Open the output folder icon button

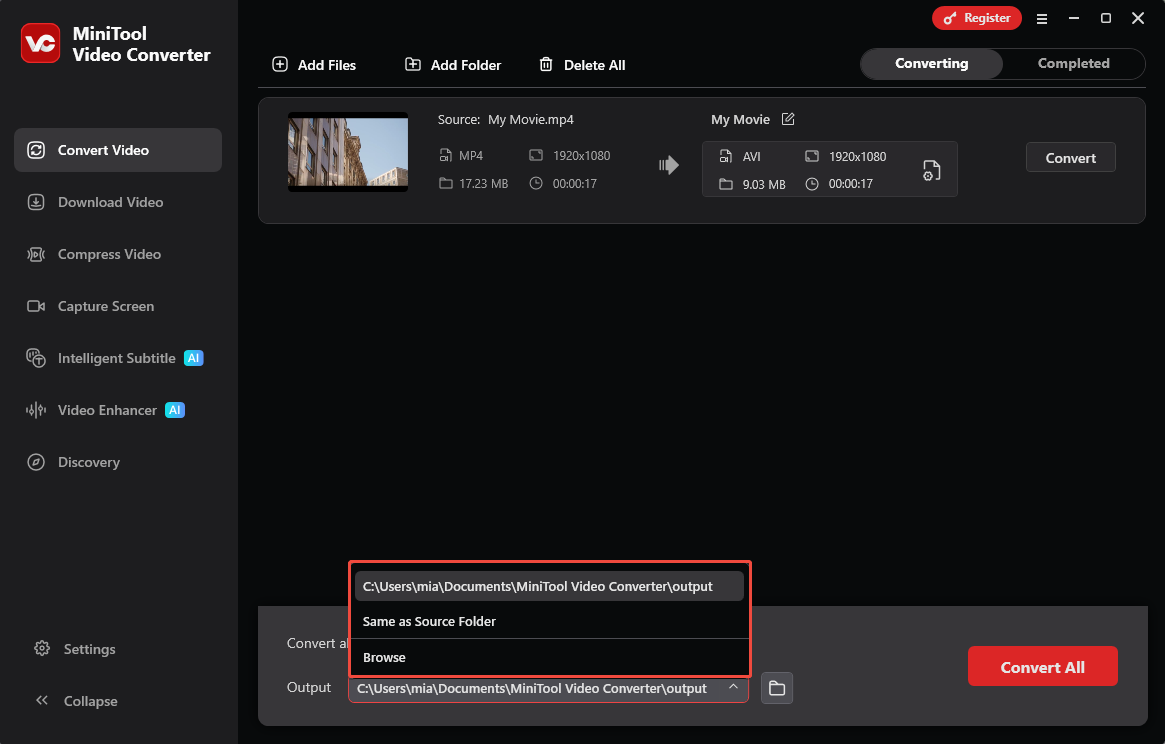pos(777,688)
